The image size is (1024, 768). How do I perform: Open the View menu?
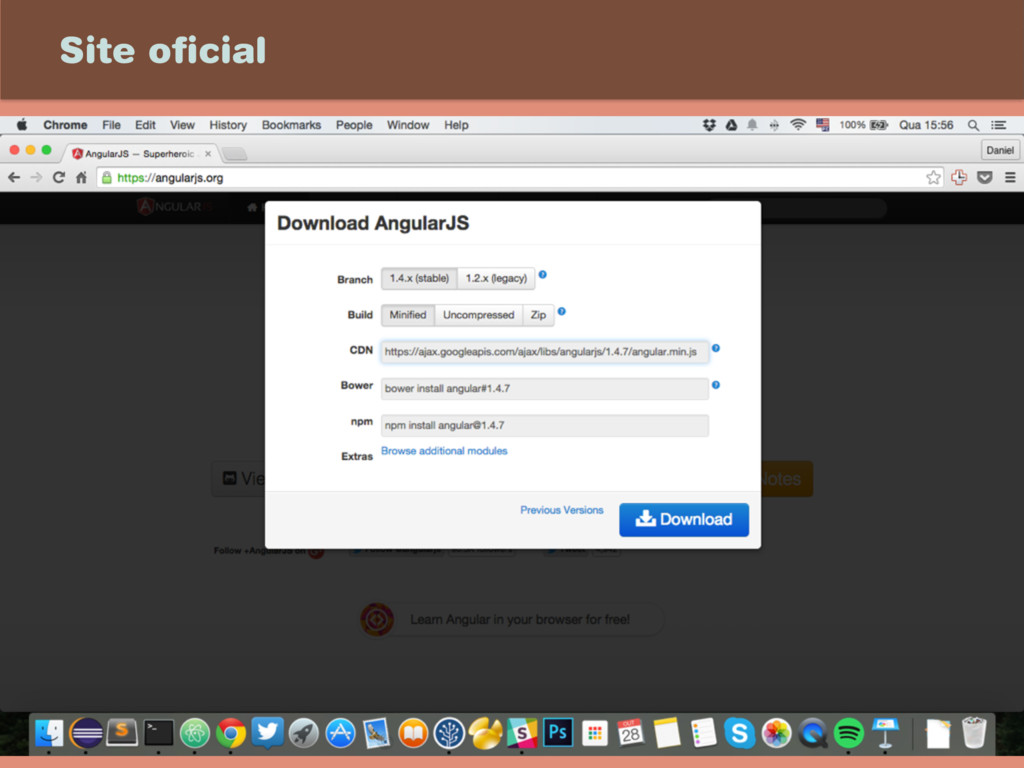pyautogui.click(x=182, y=125)
